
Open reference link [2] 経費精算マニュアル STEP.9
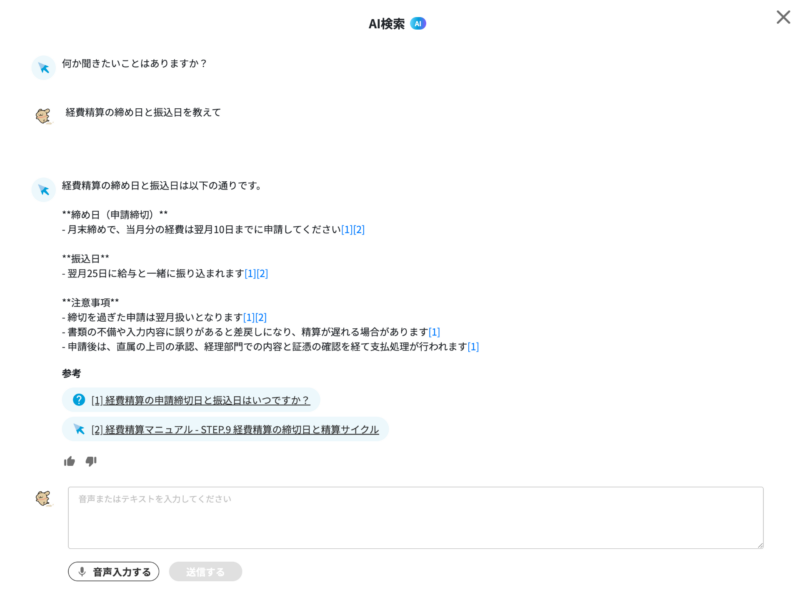(235, 430)
